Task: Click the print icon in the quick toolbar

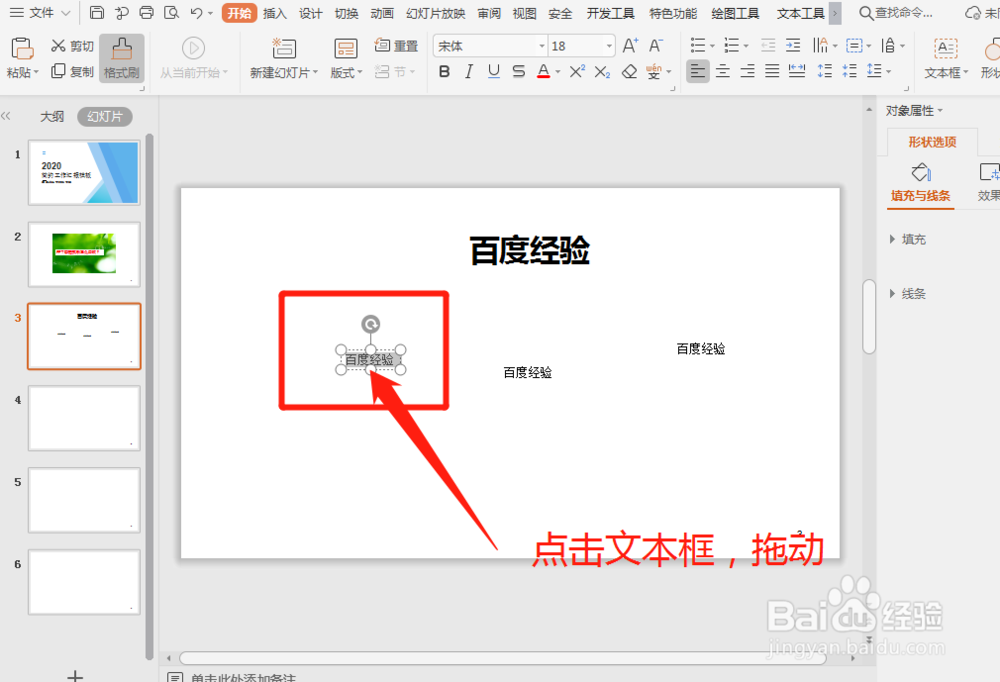Action: point(146,12)
